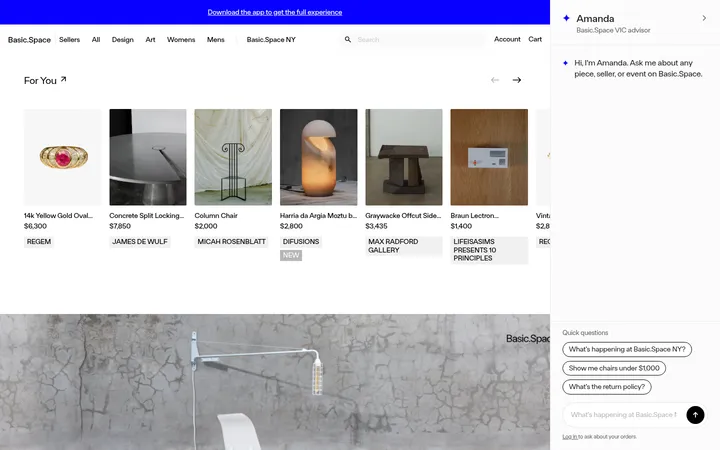View the Column Chair image

tap(233, 157)
